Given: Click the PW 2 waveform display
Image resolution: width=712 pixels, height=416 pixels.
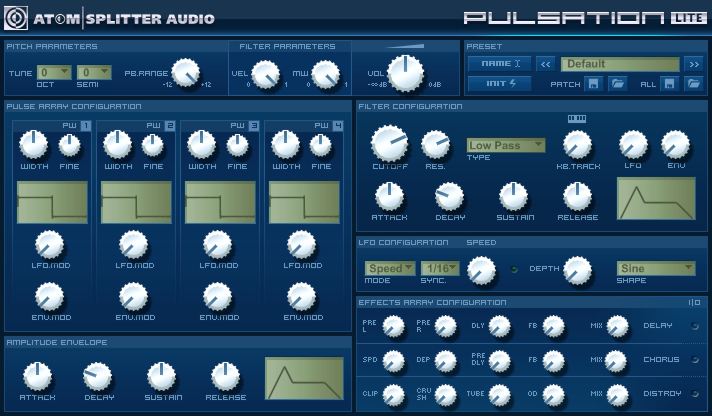Looking at the screenshot, I should click(136, 202).
